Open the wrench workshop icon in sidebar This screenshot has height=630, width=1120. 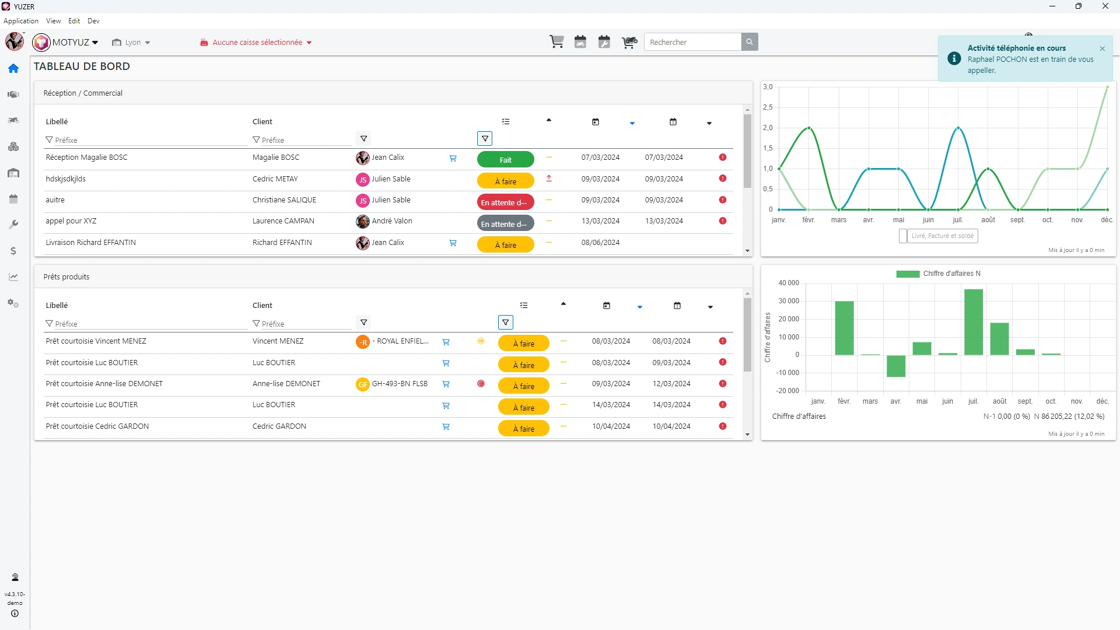pos(14,224)
